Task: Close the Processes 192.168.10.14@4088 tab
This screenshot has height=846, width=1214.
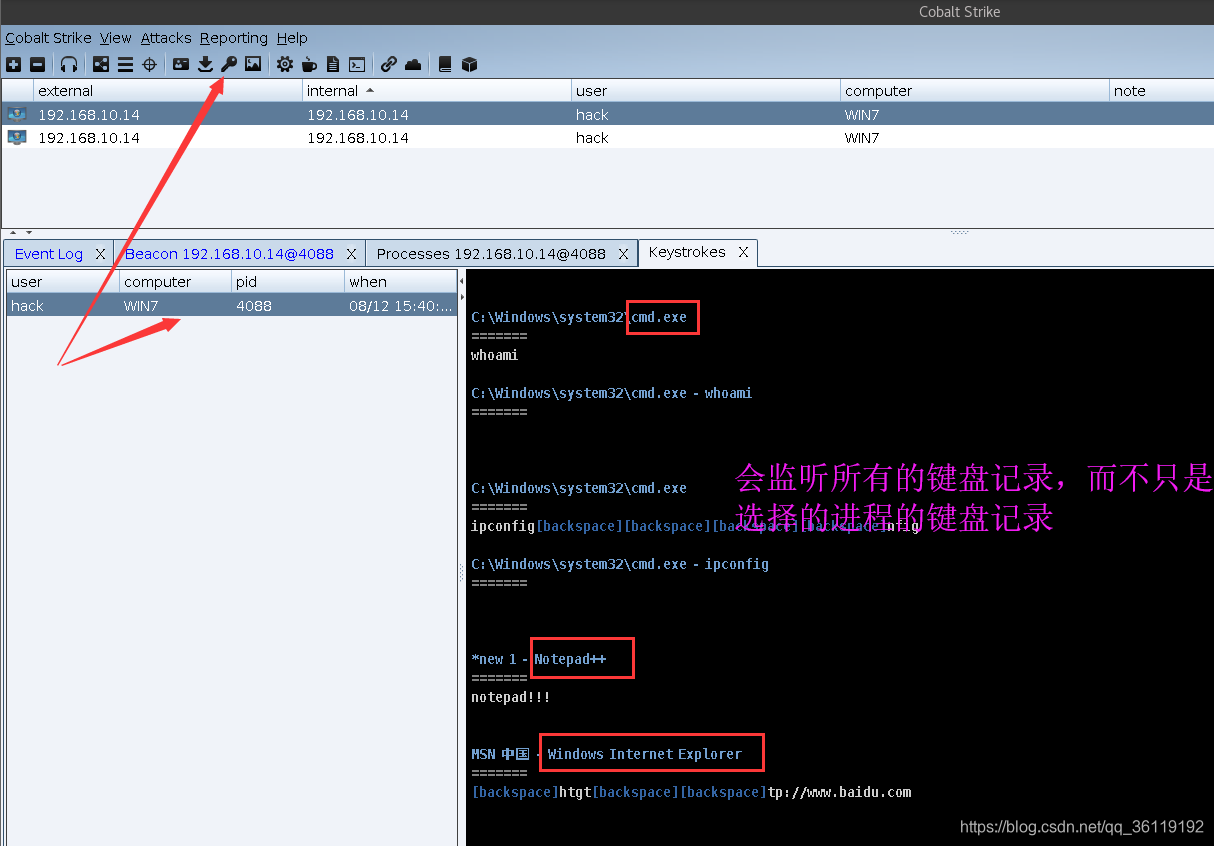Action: [623, 254]
